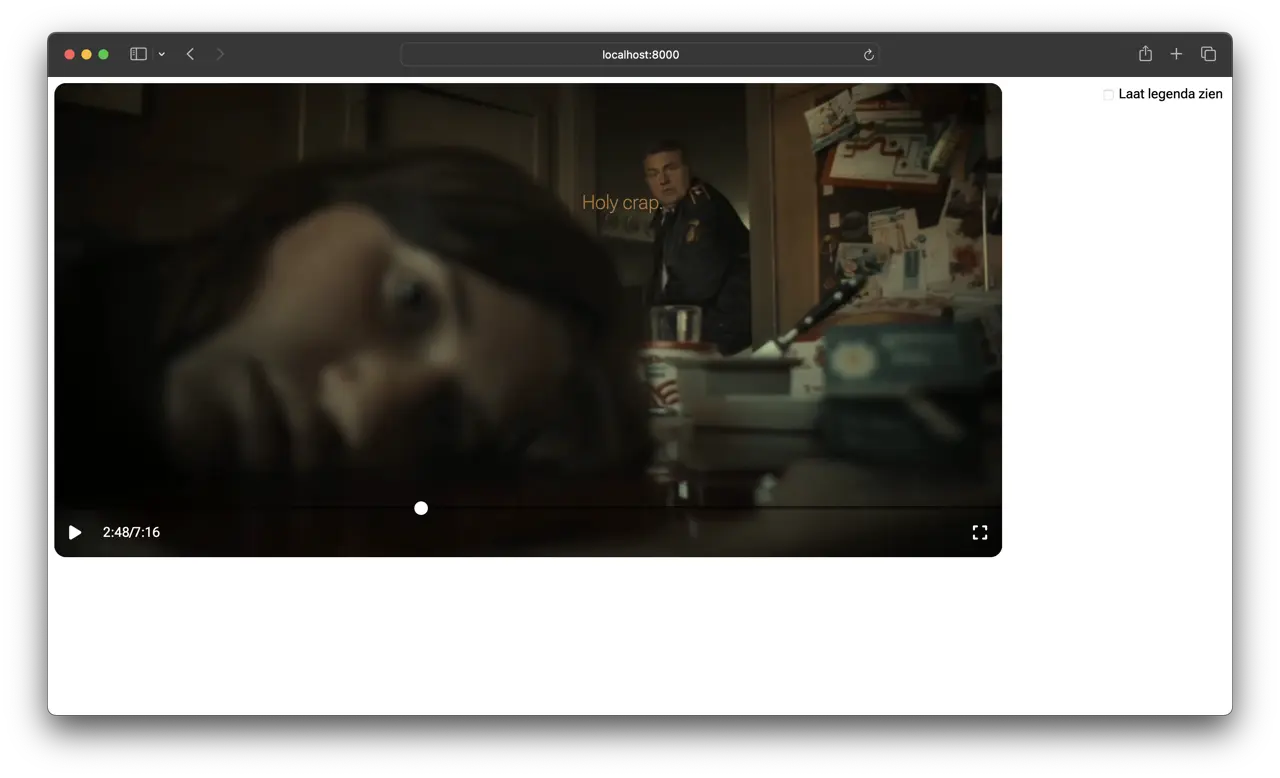The width and height of the screenshot is (1280, 778).
Task: Minimize the Safari window
Action: tap(86, 54)
